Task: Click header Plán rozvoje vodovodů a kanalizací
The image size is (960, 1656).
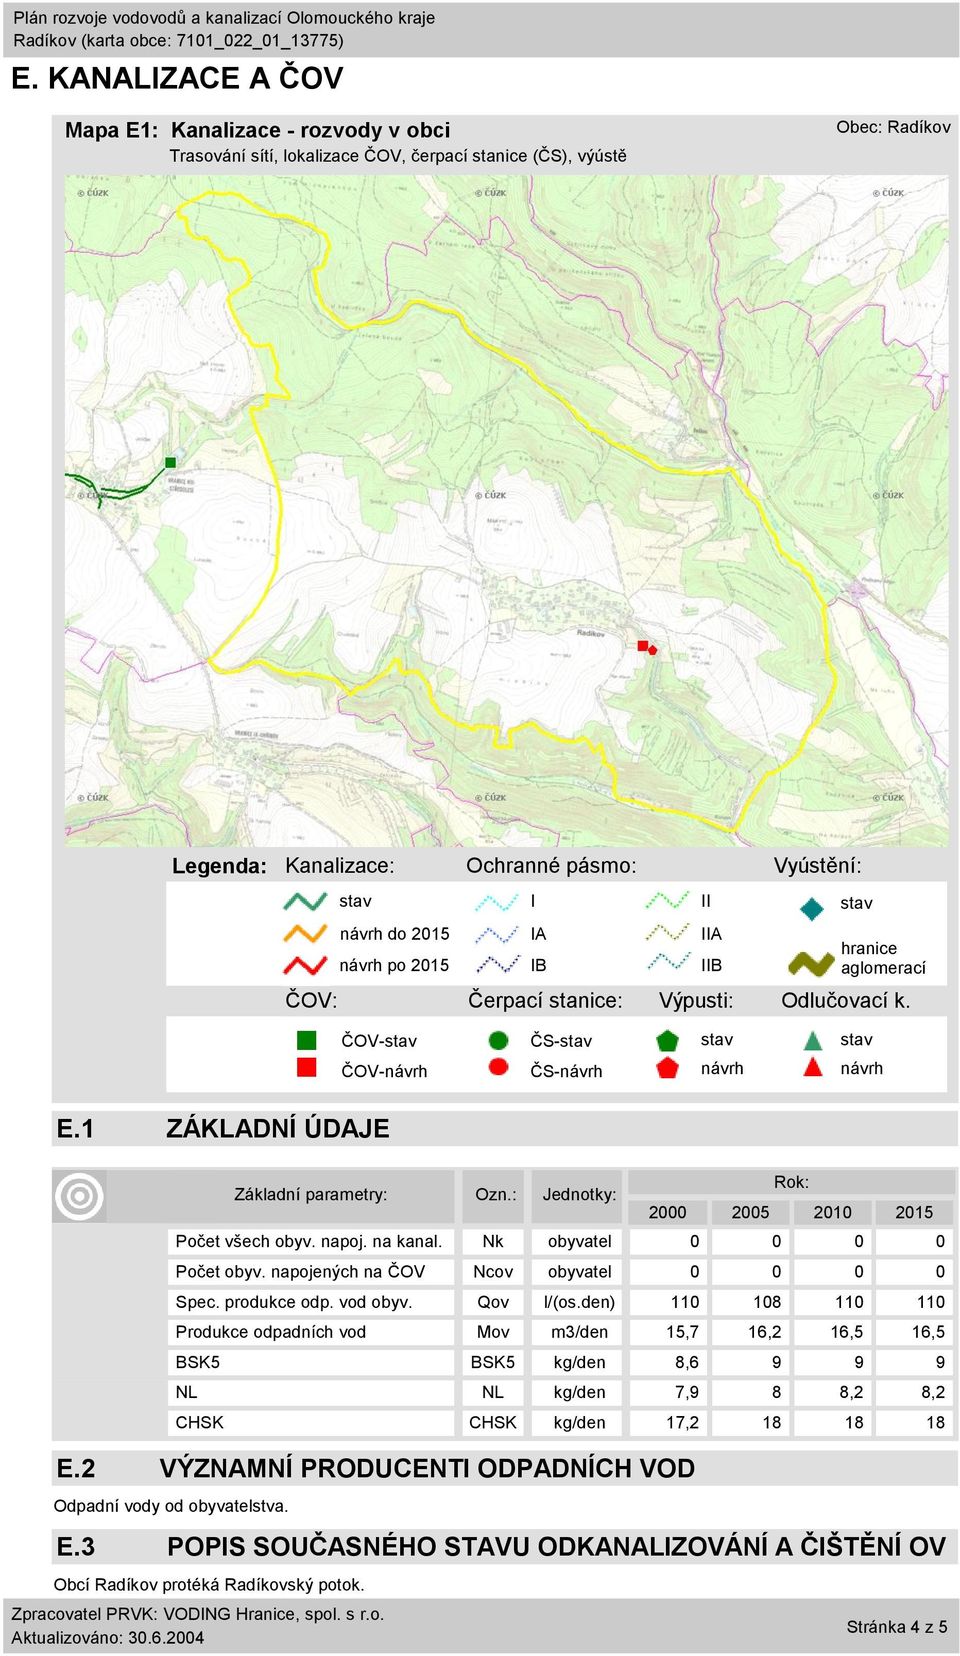Action: [x=224, y=18]
